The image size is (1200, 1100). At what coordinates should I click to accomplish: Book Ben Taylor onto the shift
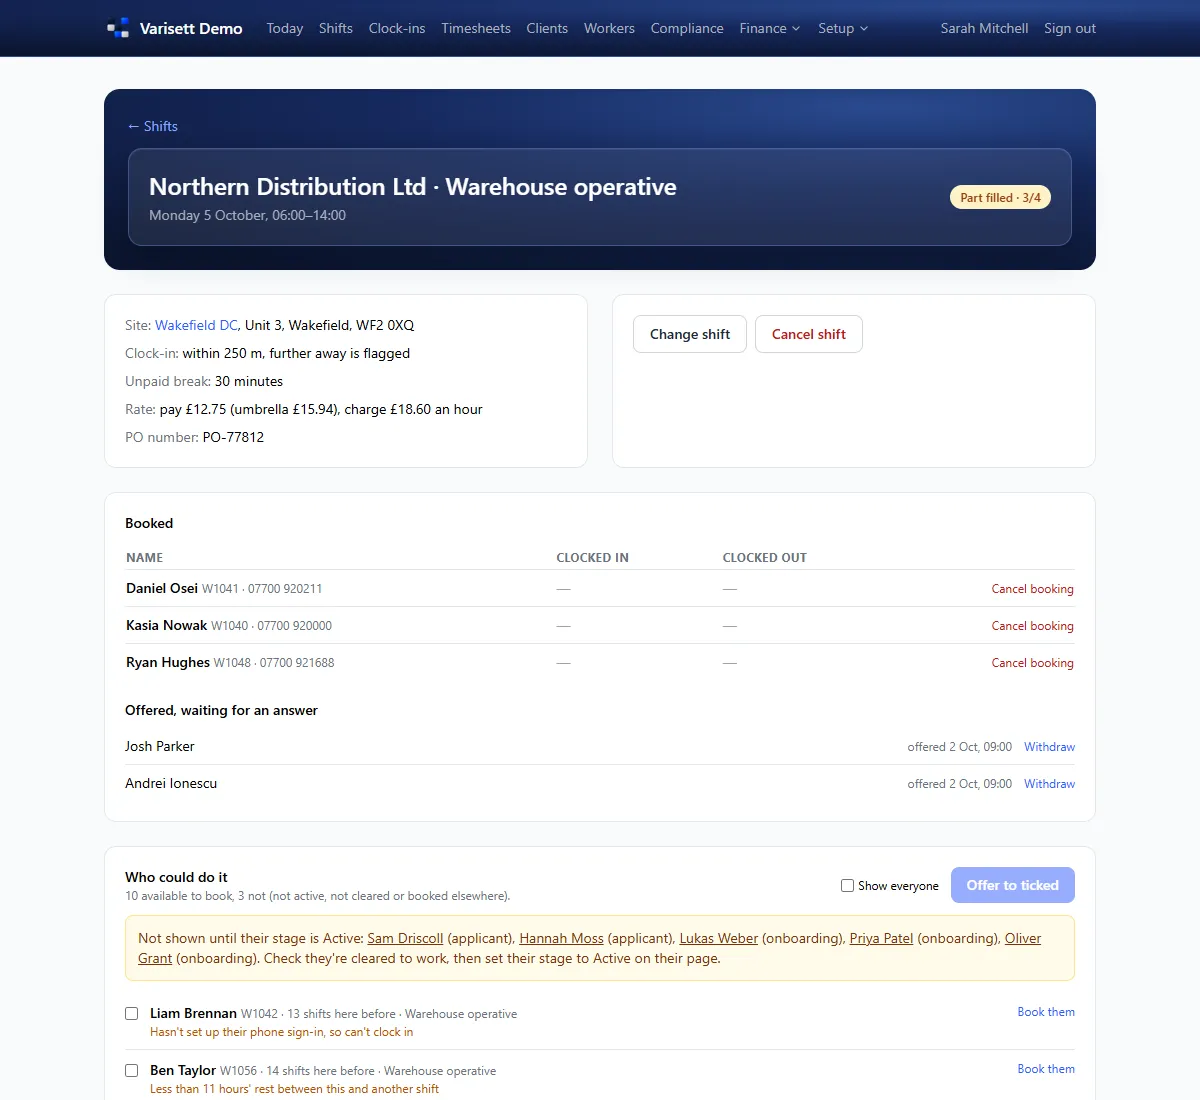pos(1046,1069)
